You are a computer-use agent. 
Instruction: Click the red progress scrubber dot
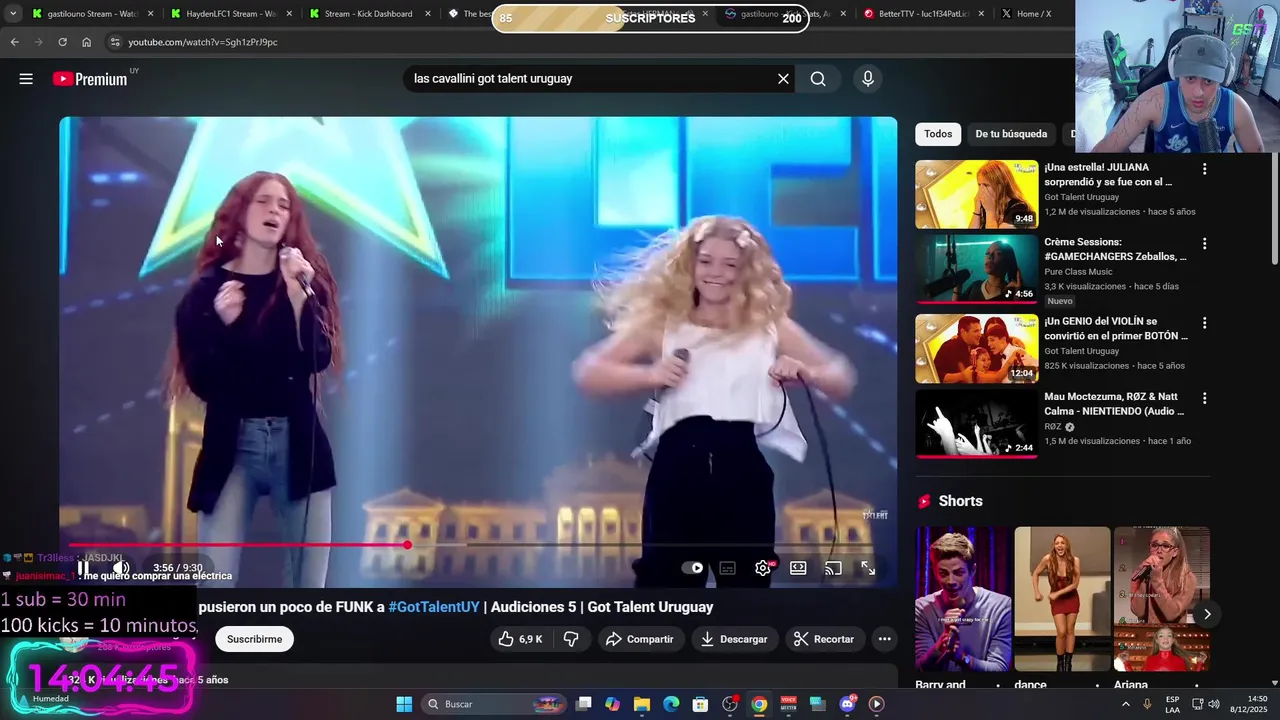(x=407, y=545)
